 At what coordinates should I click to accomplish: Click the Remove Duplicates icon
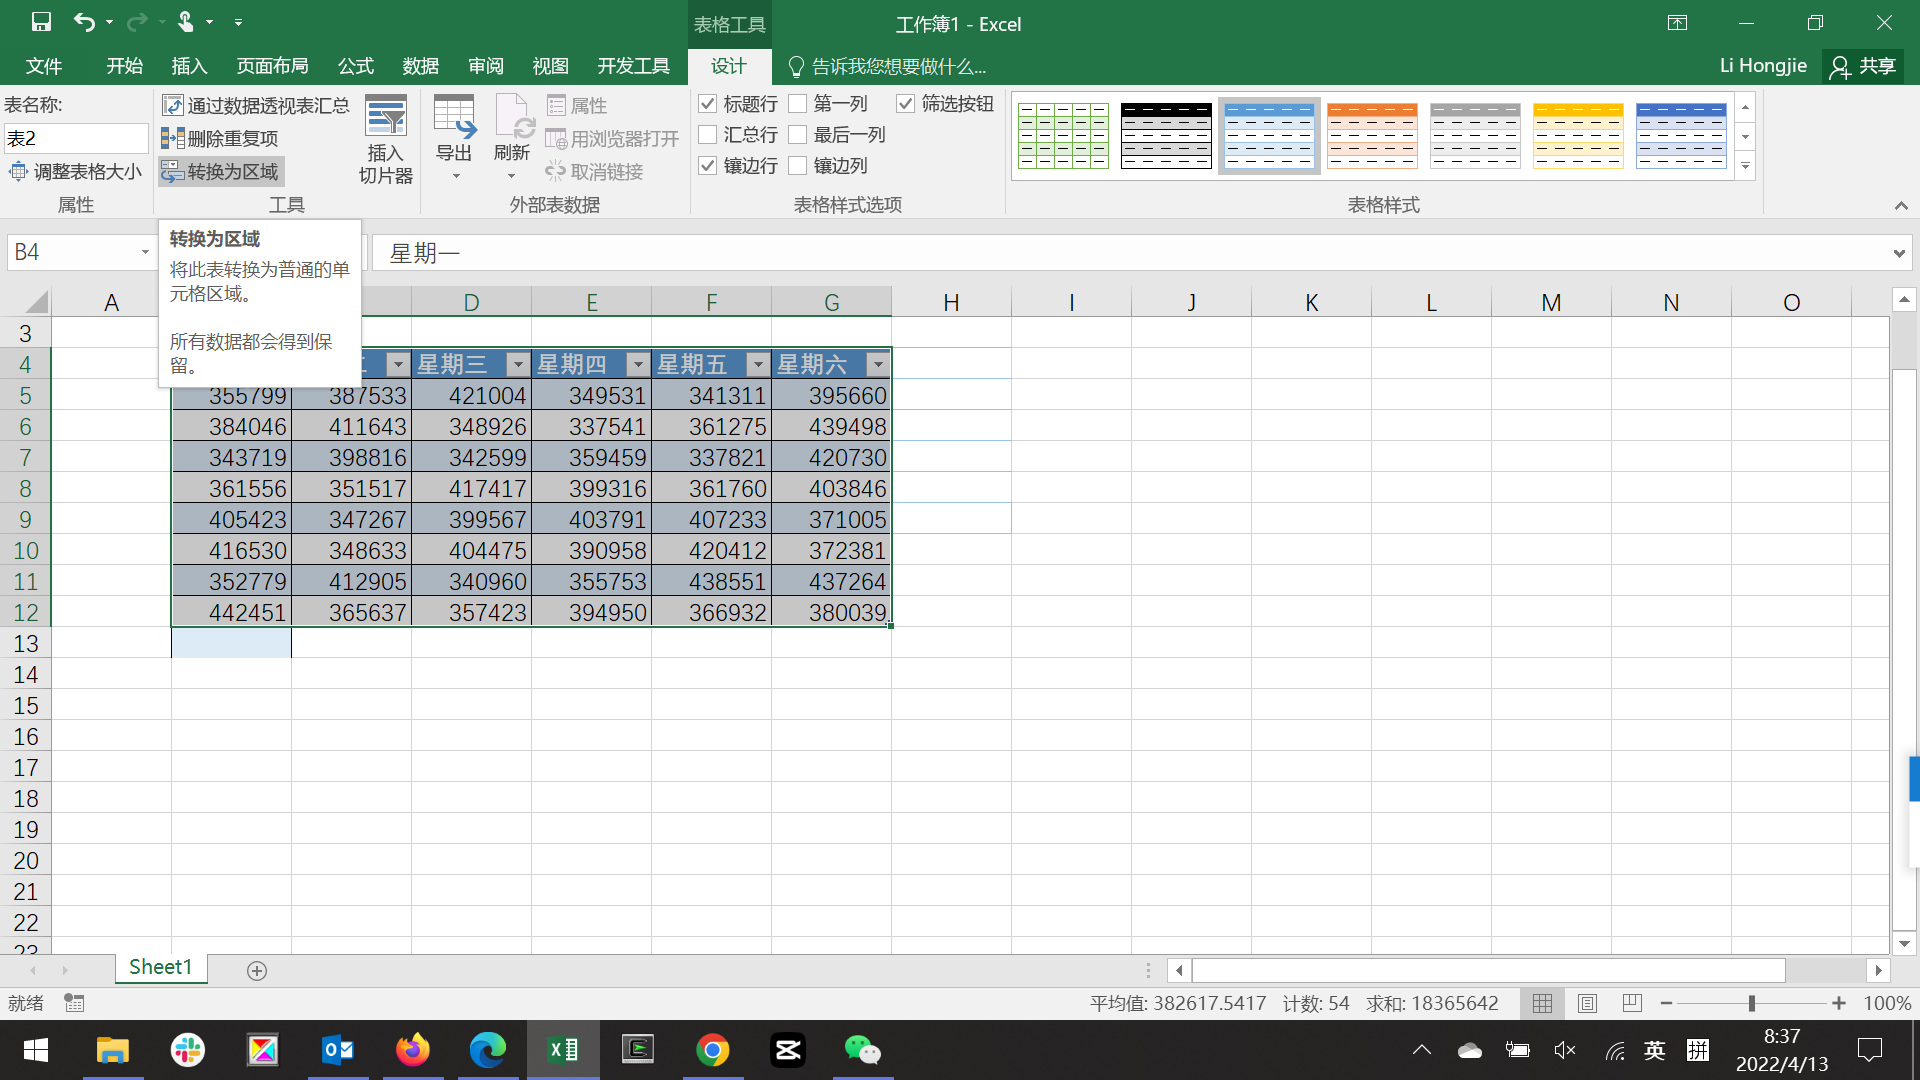point(173,138)
